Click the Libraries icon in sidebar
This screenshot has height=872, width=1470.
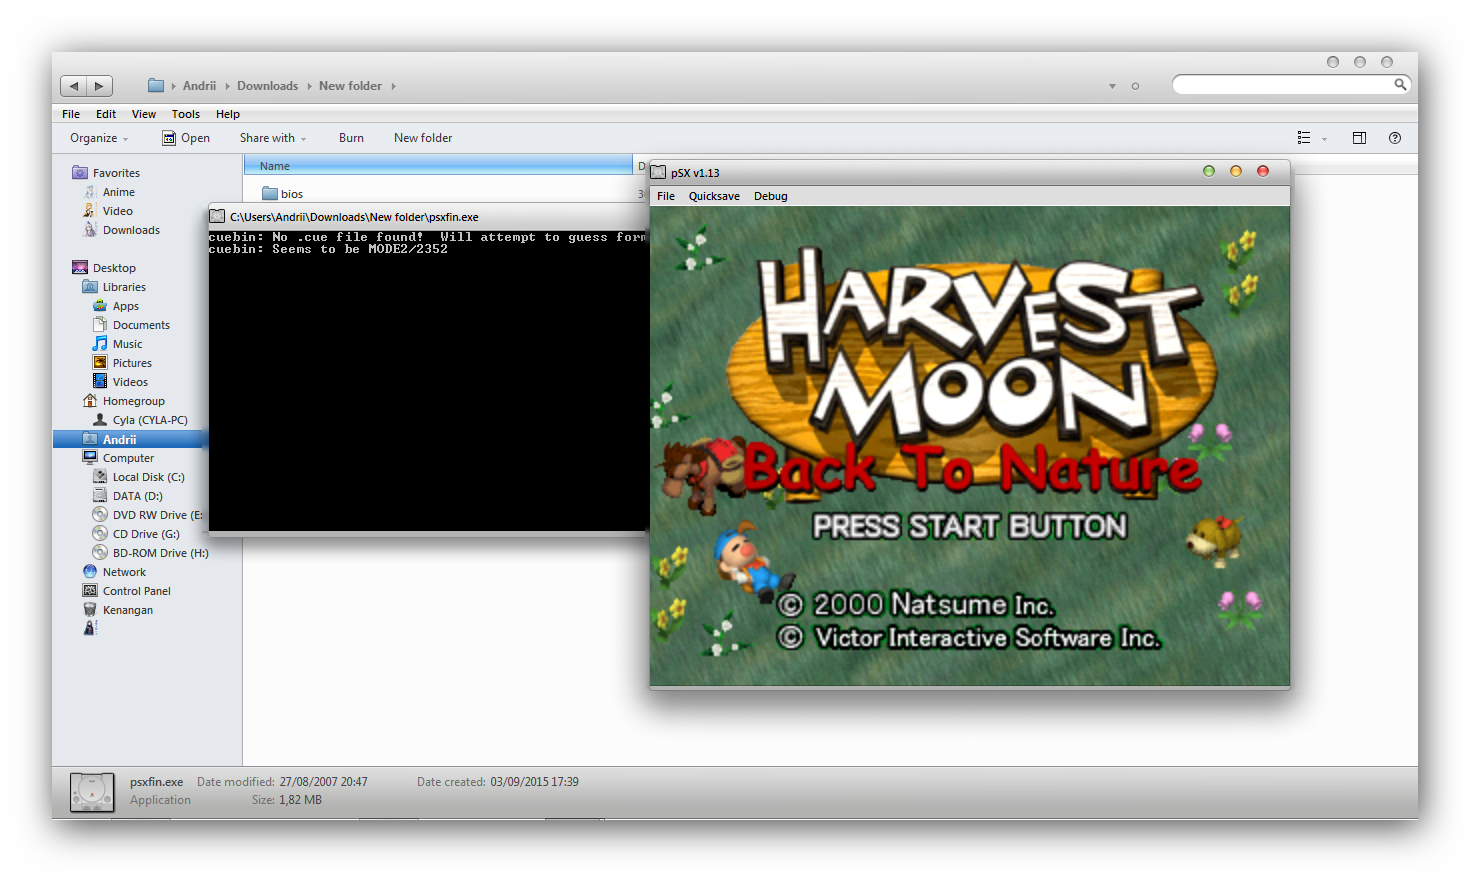point(90,287)
